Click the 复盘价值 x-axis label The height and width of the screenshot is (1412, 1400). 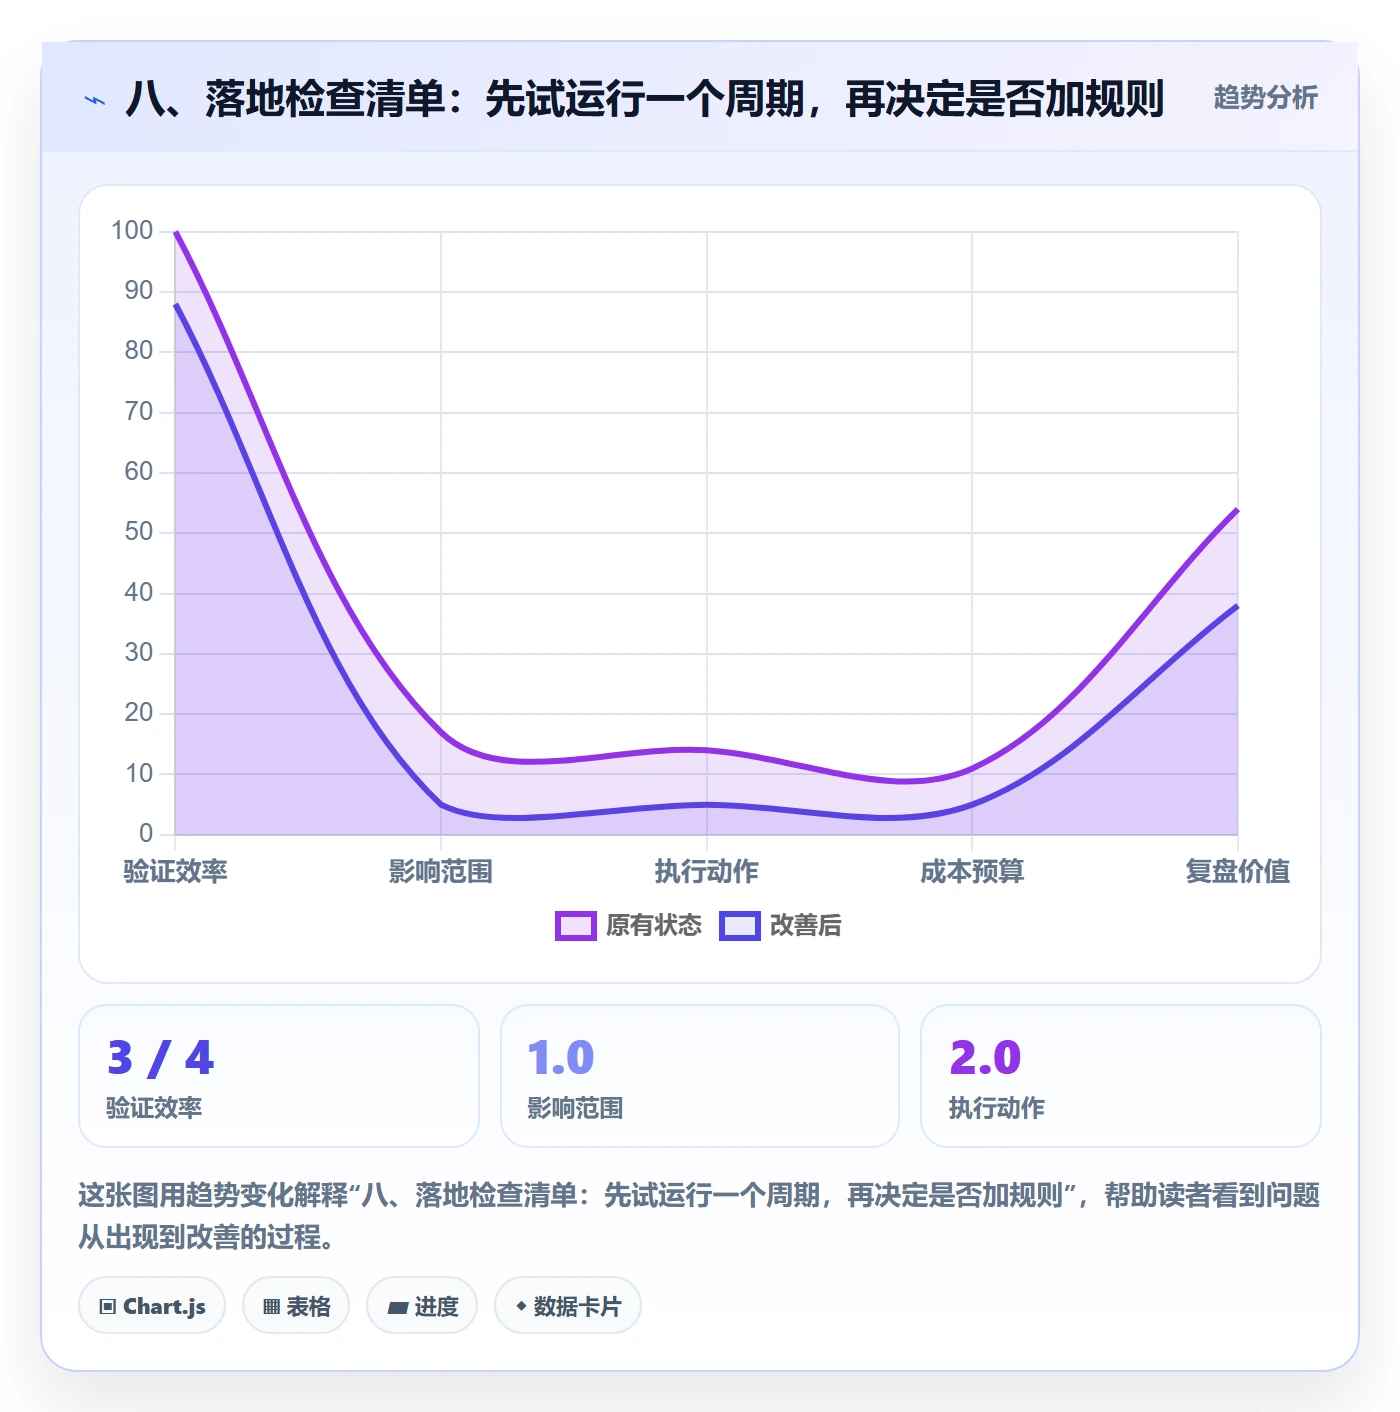point(1238,871)
